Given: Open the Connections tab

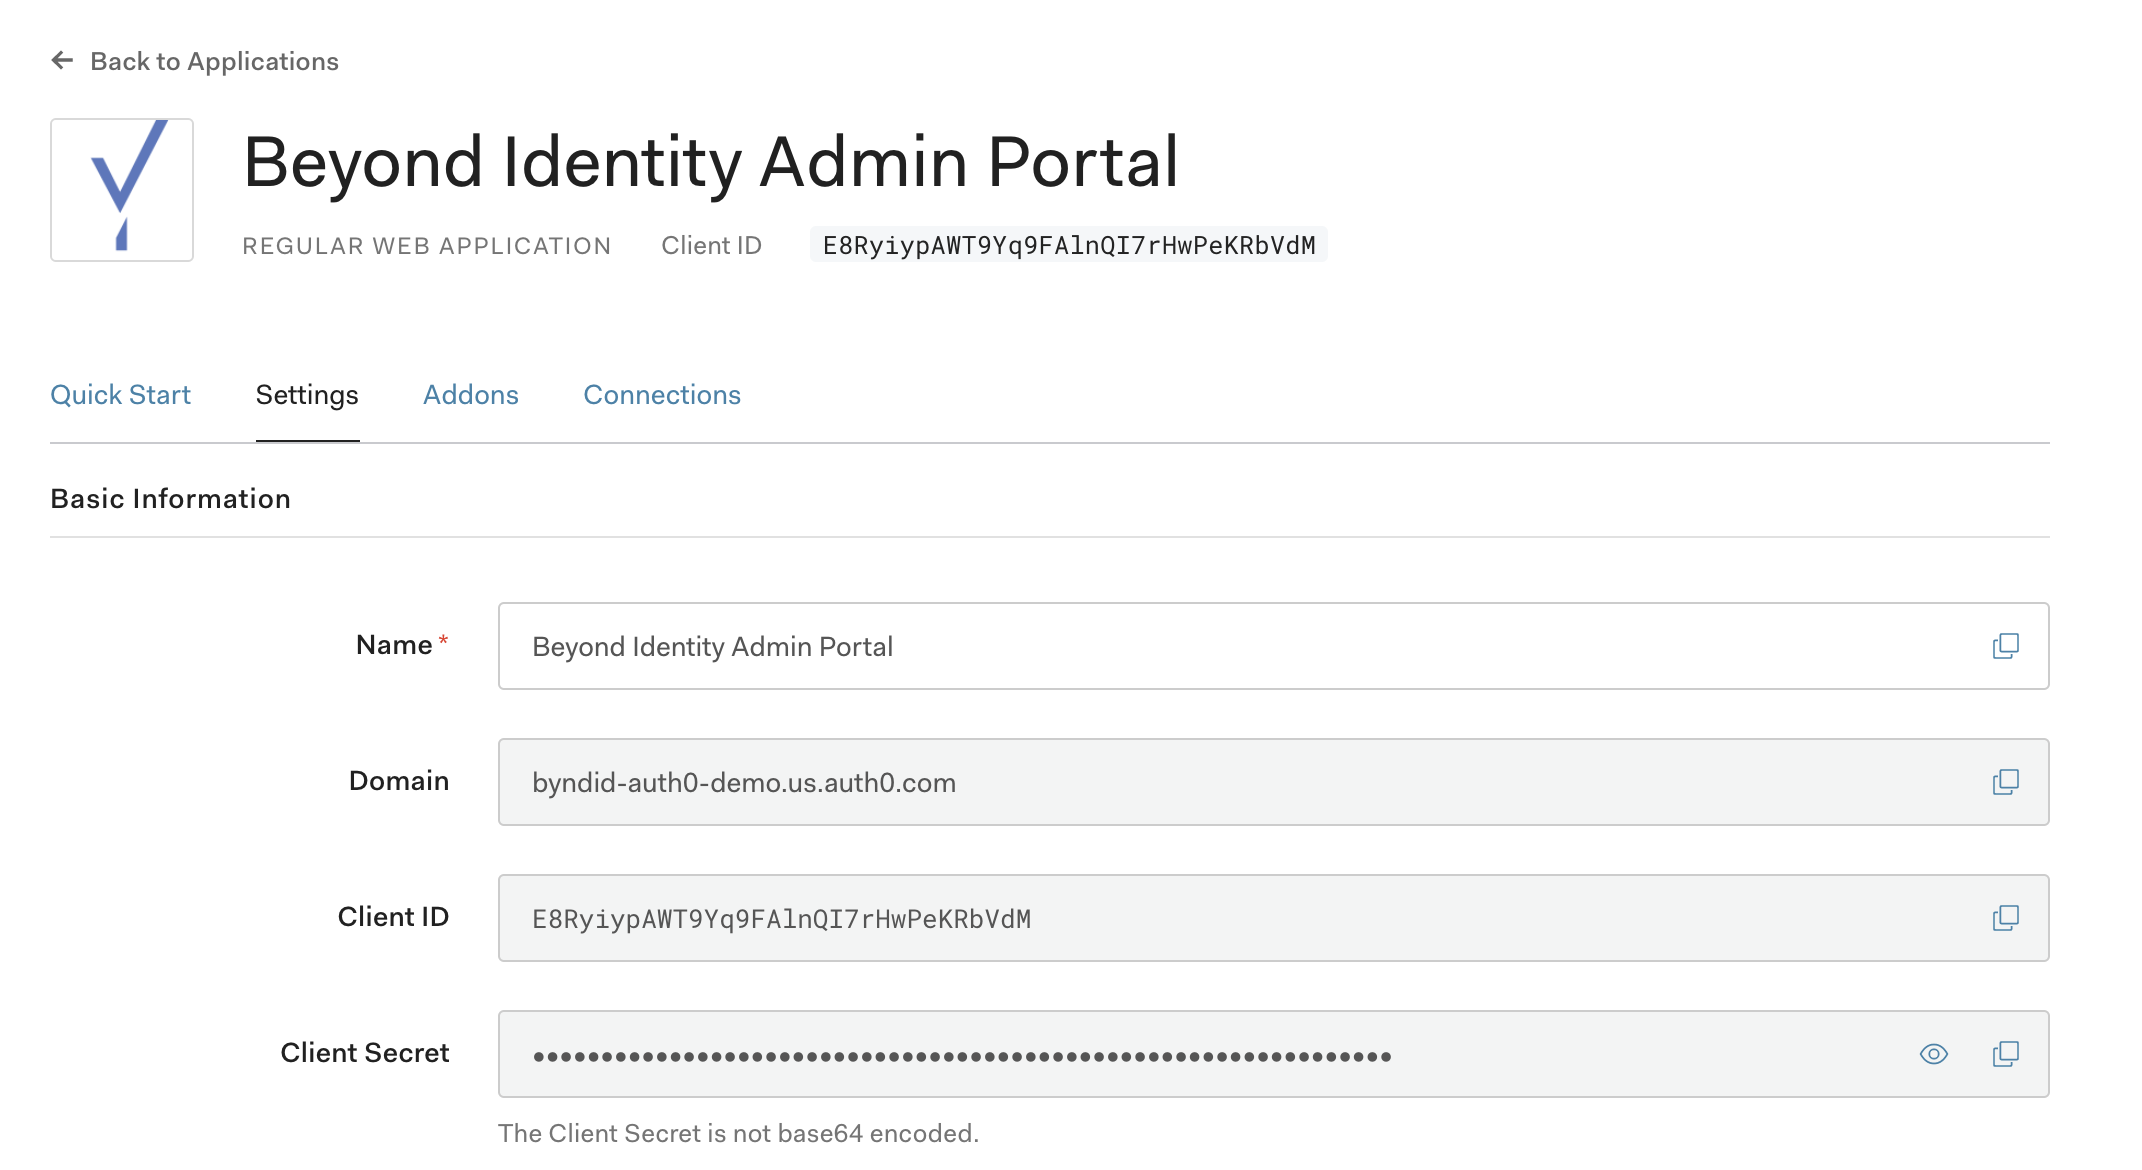Looking at the screenshot, I should 662,394.
